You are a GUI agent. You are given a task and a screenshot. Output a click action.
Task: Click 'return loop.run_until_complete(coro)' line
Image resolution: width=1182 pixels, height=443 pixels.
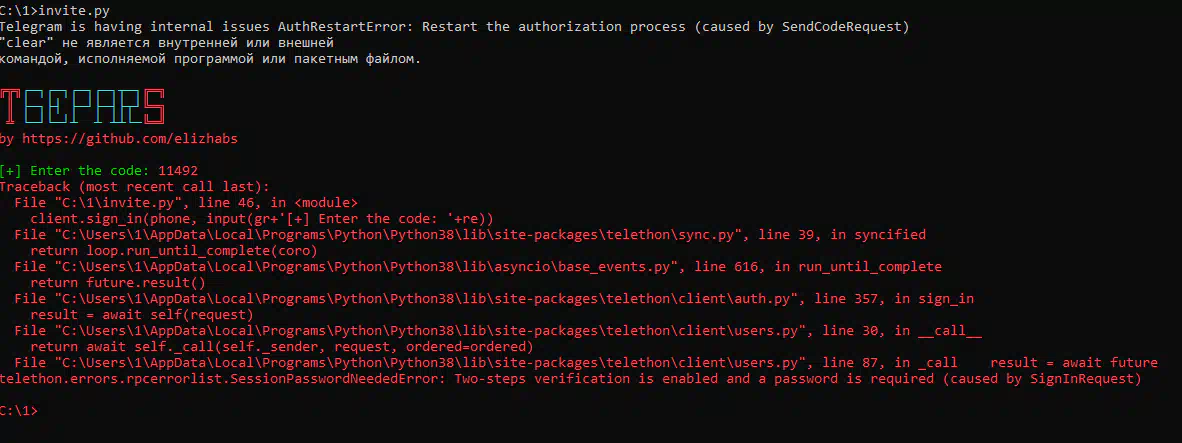click(x=174, y=251)
